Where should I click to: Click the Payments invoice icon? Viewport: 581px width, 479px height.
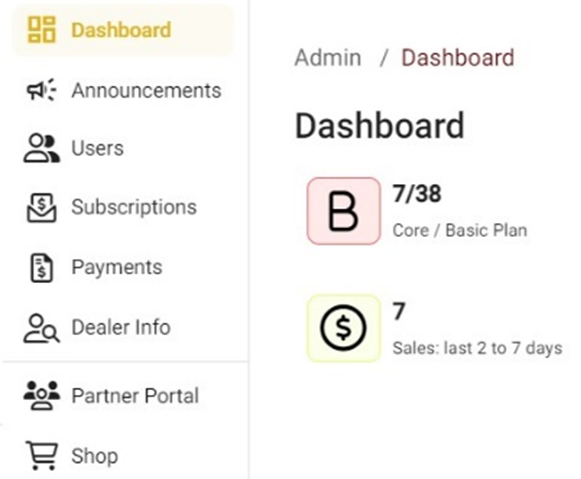pos(42,267)
